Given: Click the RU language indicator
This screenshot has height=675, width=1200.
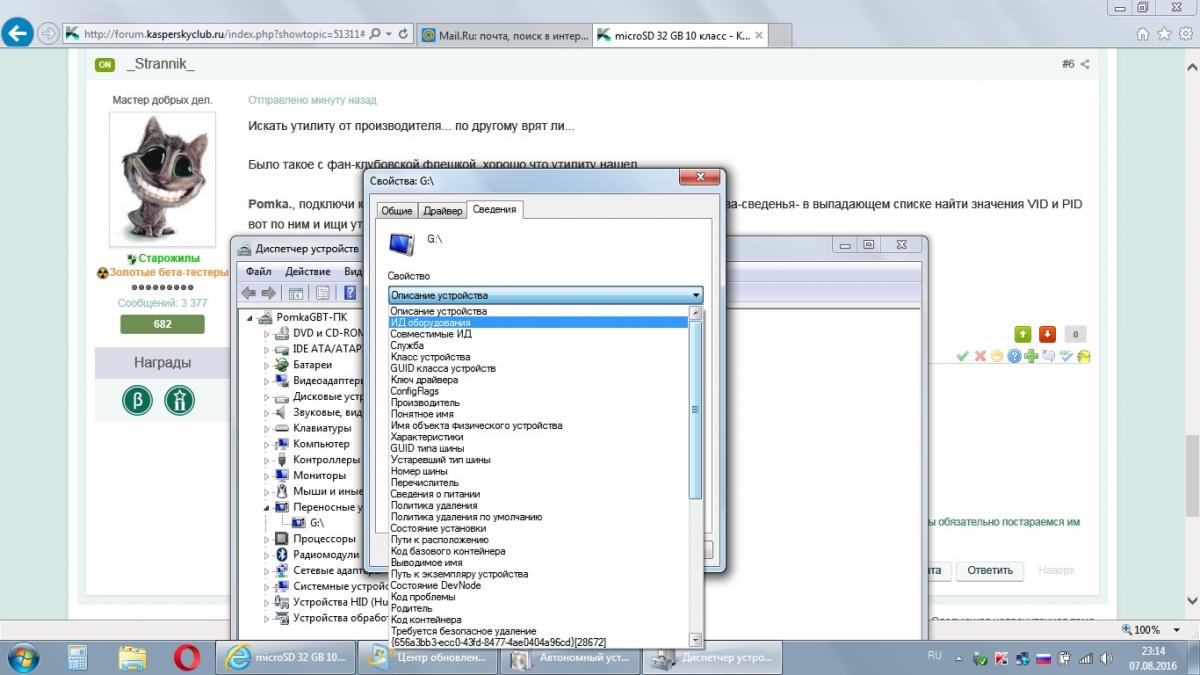Looking at the screenshot, I should tap(935, 656).
